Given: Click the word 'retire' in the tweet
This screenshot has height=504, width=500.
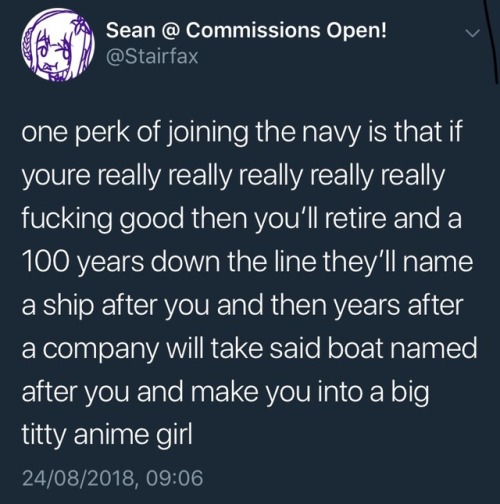Looking at the screenshot, I should [x=355, y=218].
